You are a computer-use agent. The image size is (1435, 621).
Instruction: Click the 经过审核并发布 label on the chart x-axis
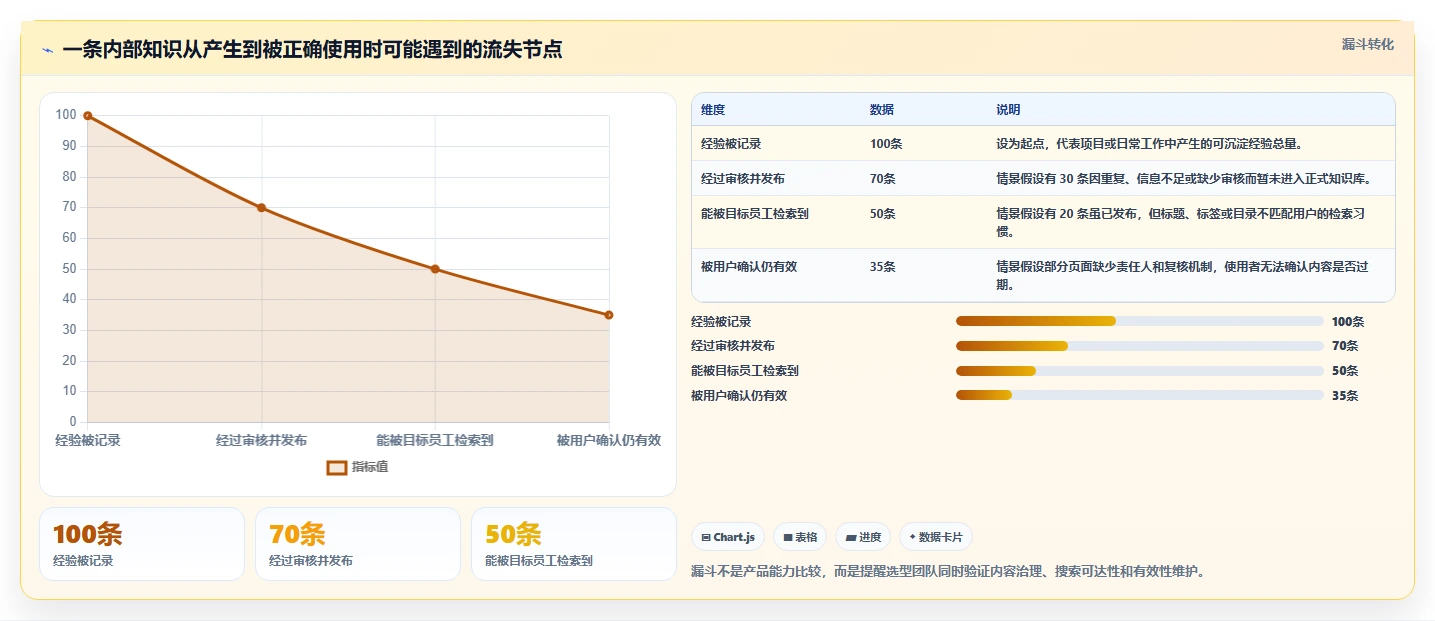point(261,440)
